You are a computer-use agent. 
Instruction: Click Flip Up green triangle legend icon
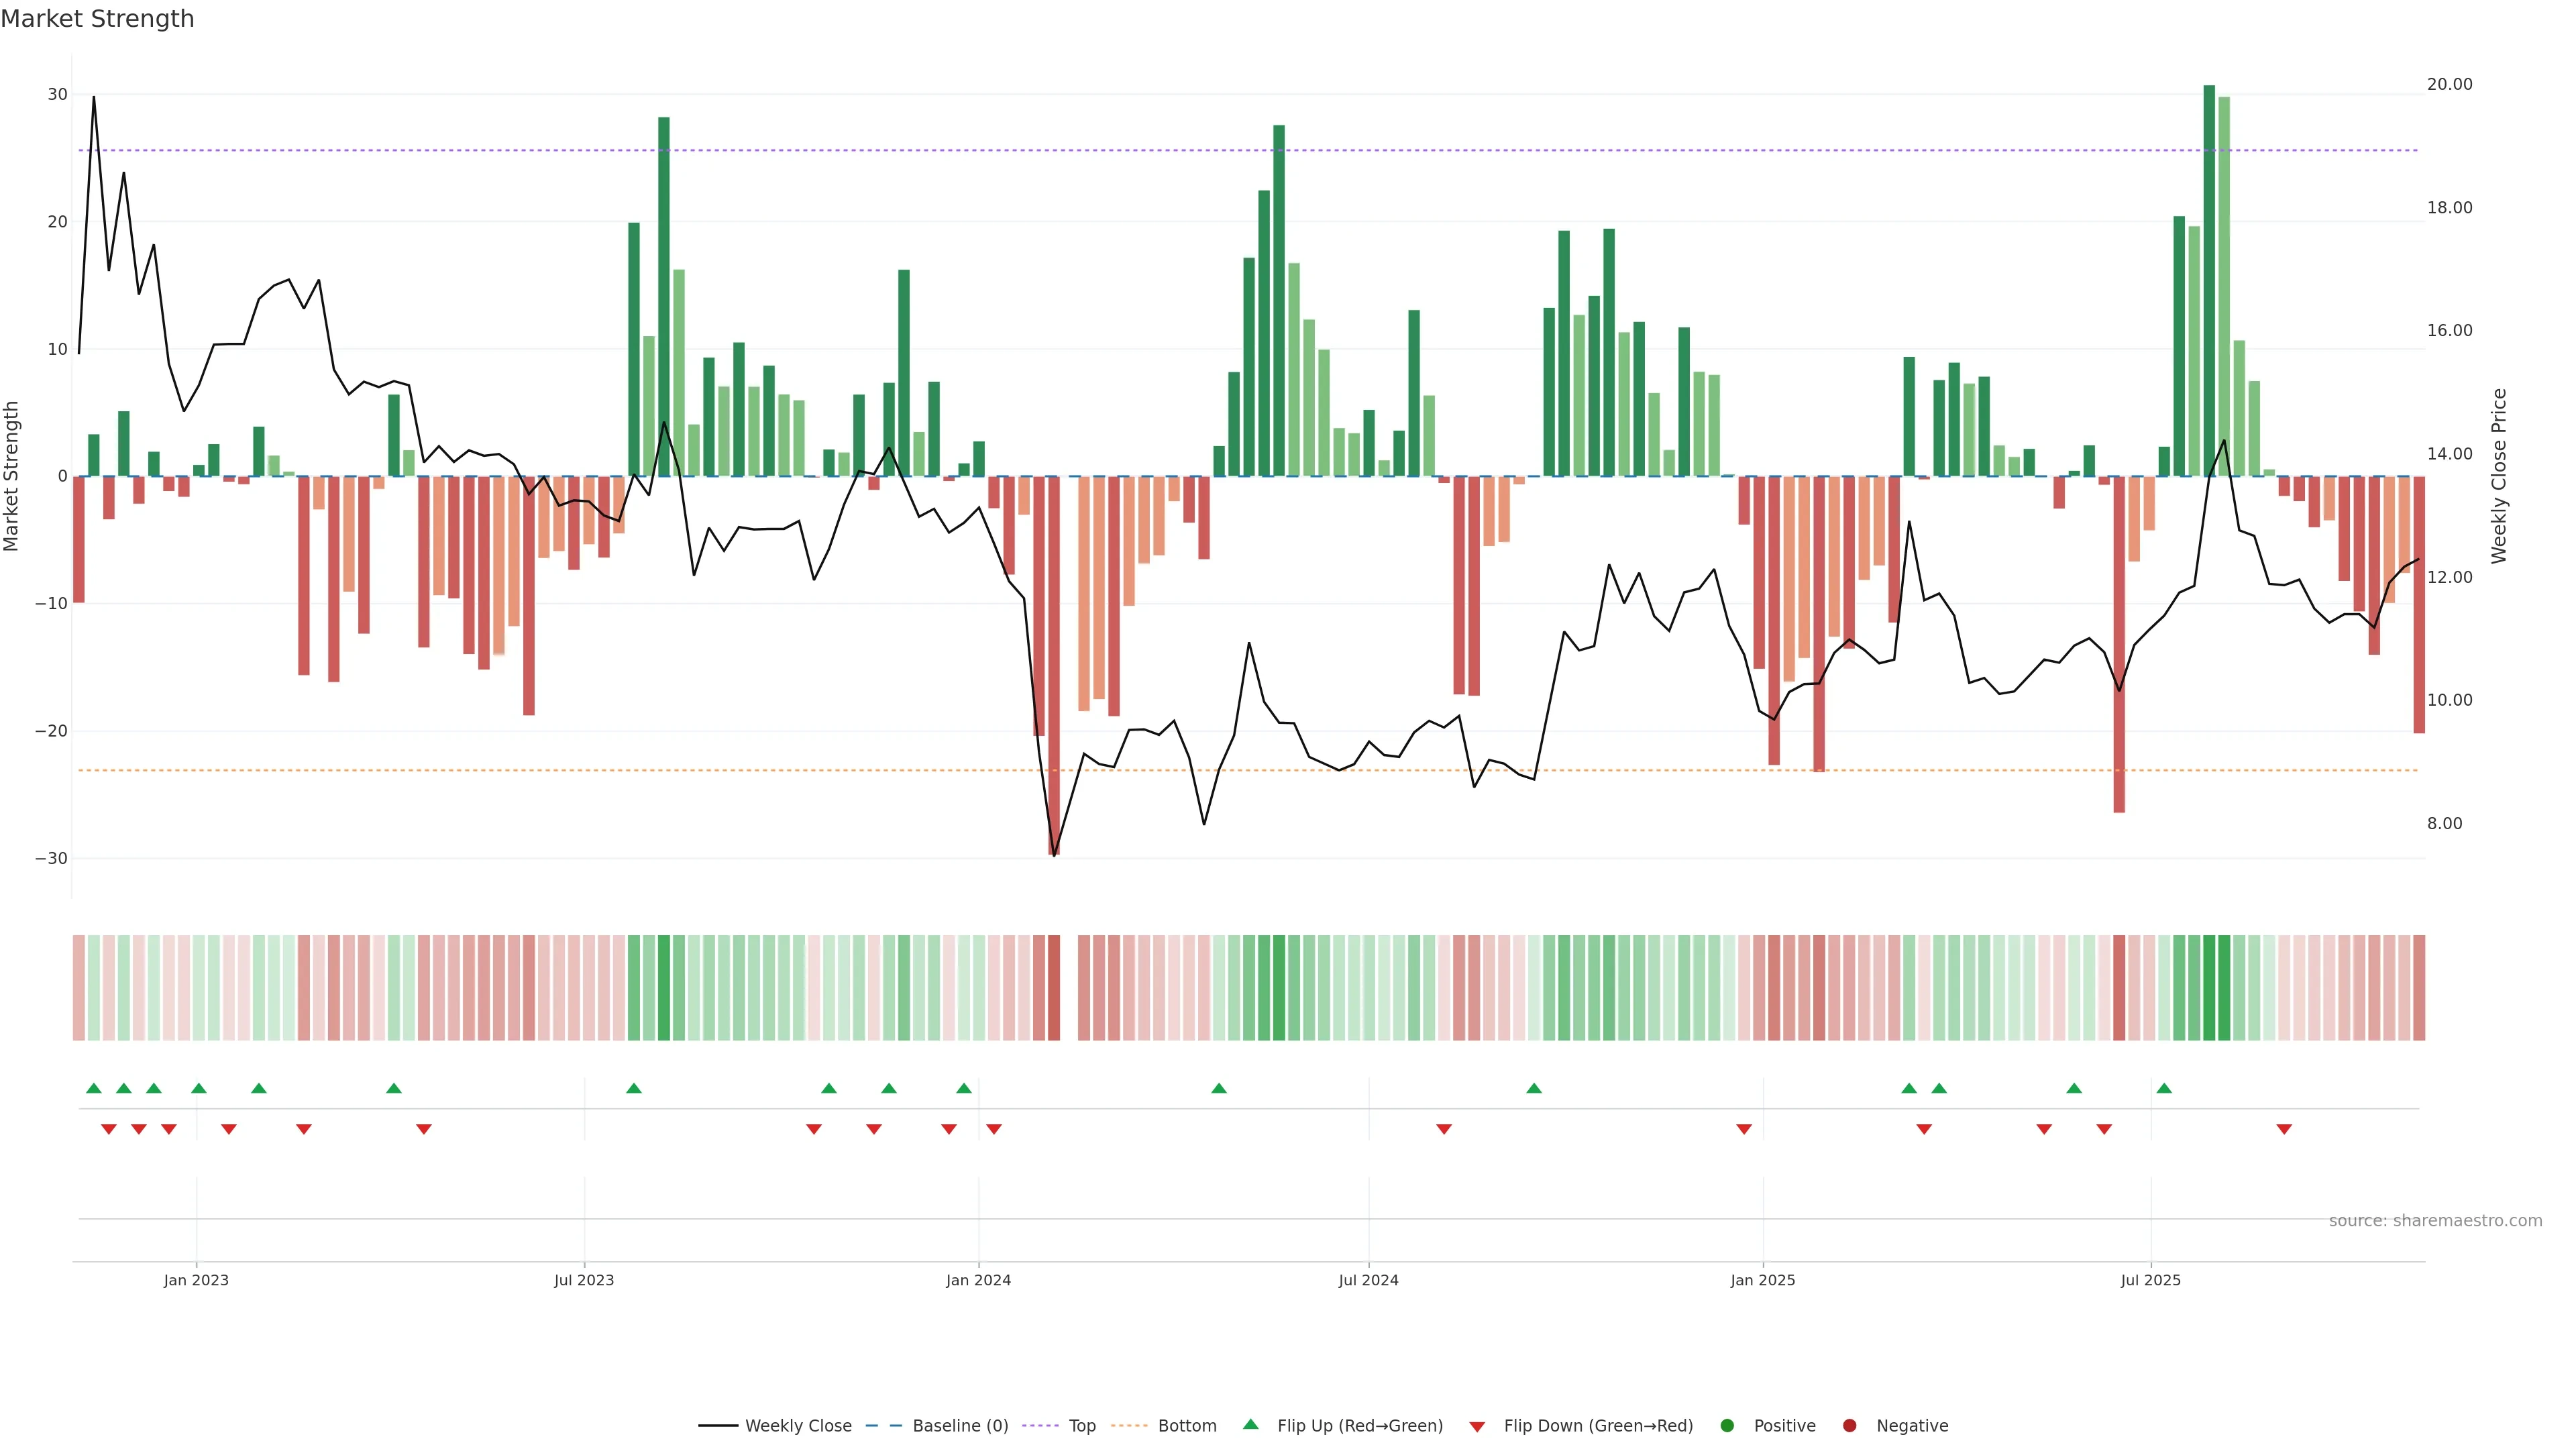[1250, 1424]
